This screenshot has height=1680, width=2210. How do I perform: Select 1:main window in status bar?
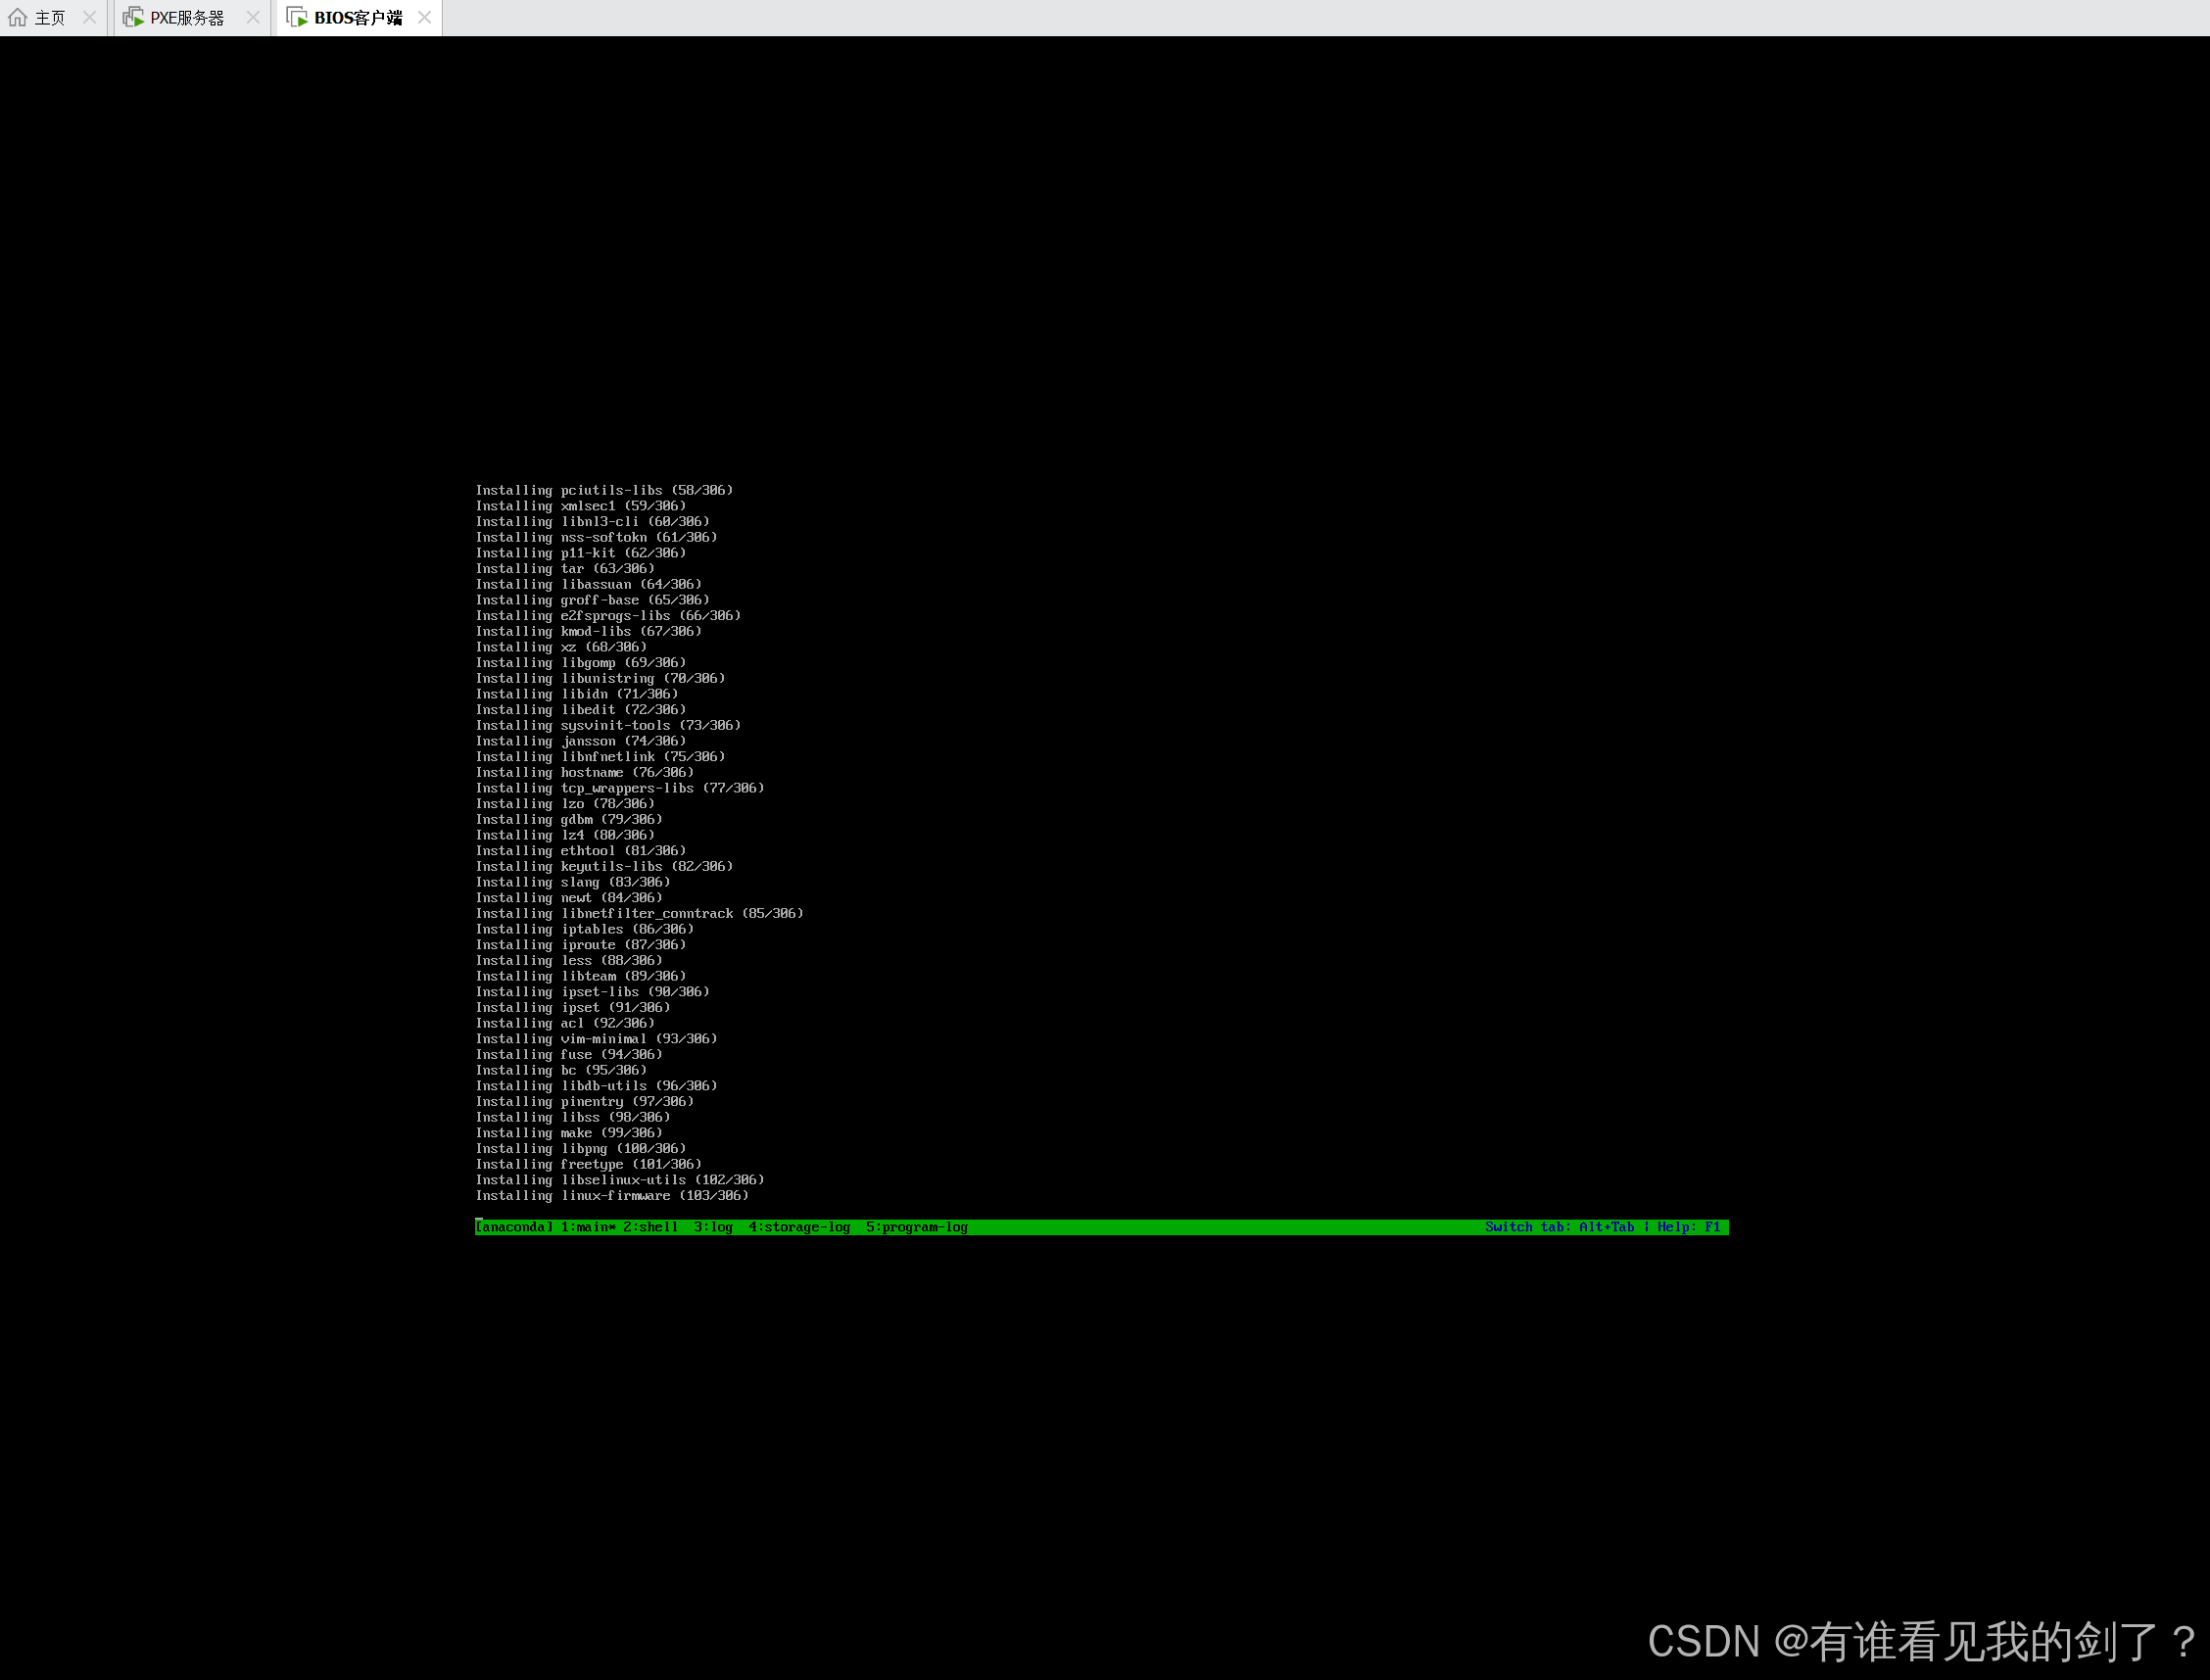[587, 1227]
